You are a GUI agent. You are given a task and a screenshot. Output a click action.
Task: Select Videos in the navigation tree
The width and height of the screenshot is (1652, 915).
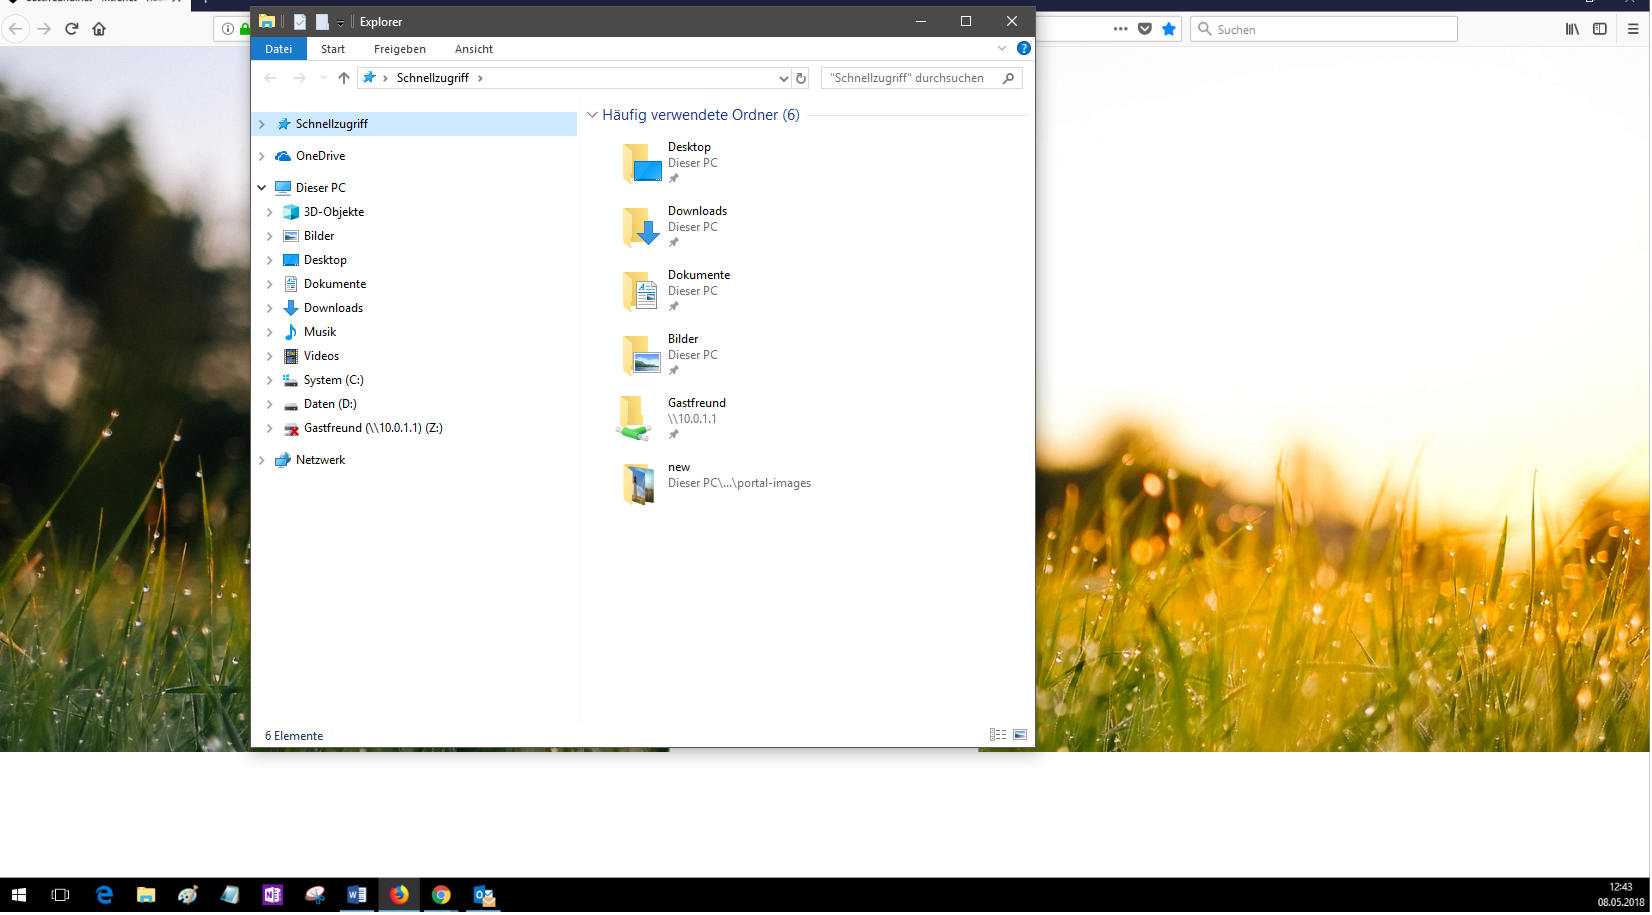321,356
